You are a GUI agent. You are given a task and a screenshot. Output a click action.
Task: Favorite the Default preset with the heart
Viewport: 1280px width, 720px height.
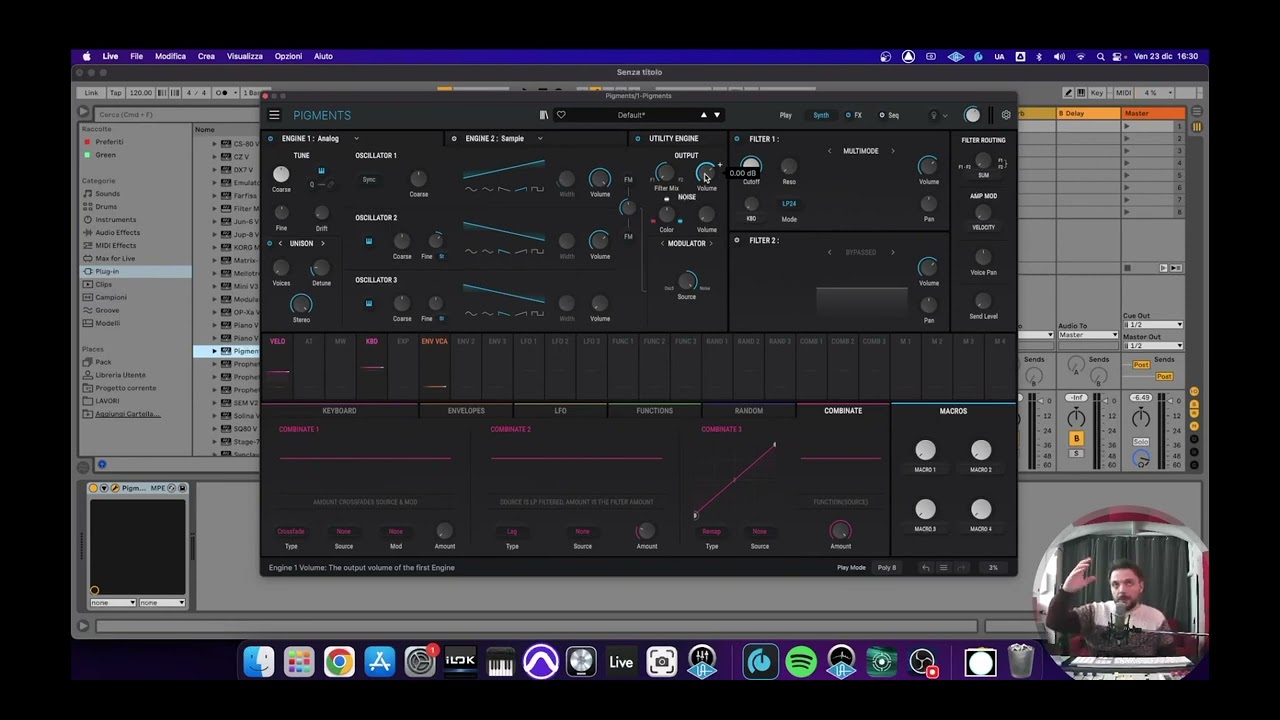tap(561, 115)
